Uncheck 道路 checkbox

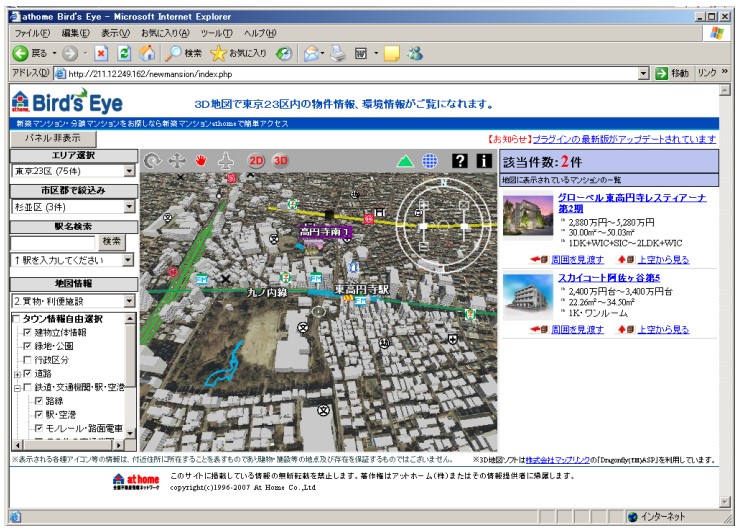pos(27,374)
